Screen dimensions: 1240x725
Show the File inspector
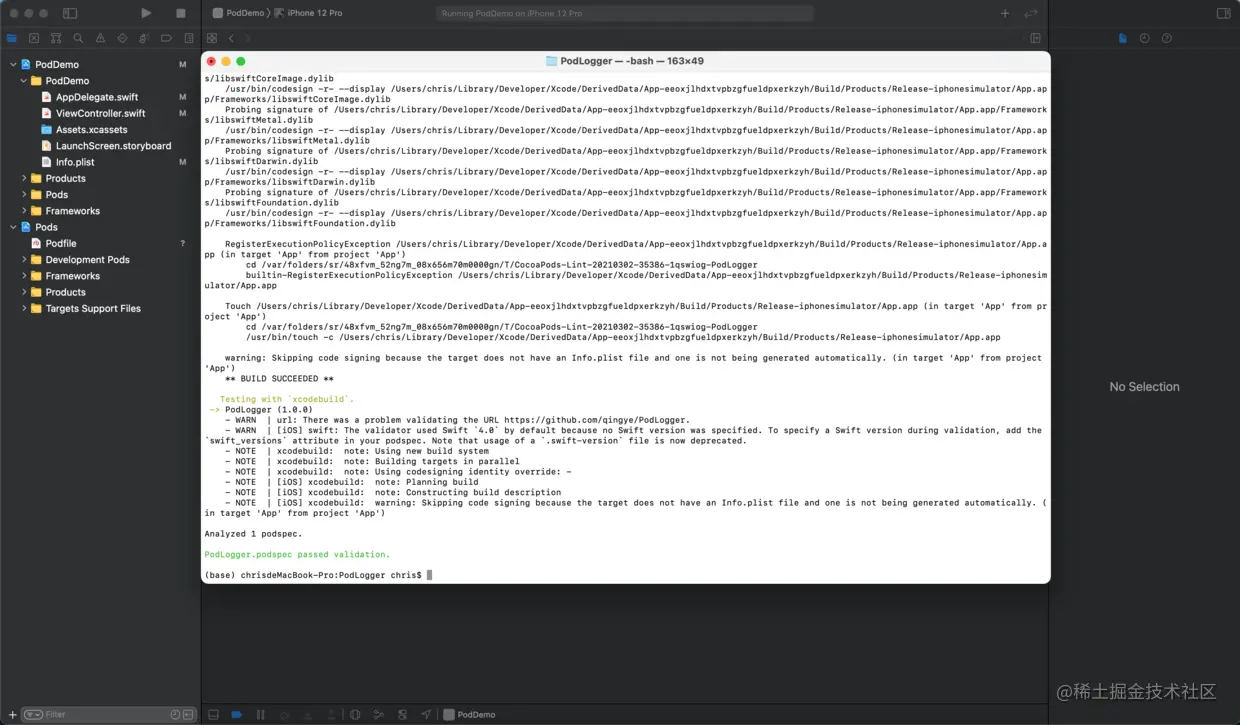[x=1123, y=38]
